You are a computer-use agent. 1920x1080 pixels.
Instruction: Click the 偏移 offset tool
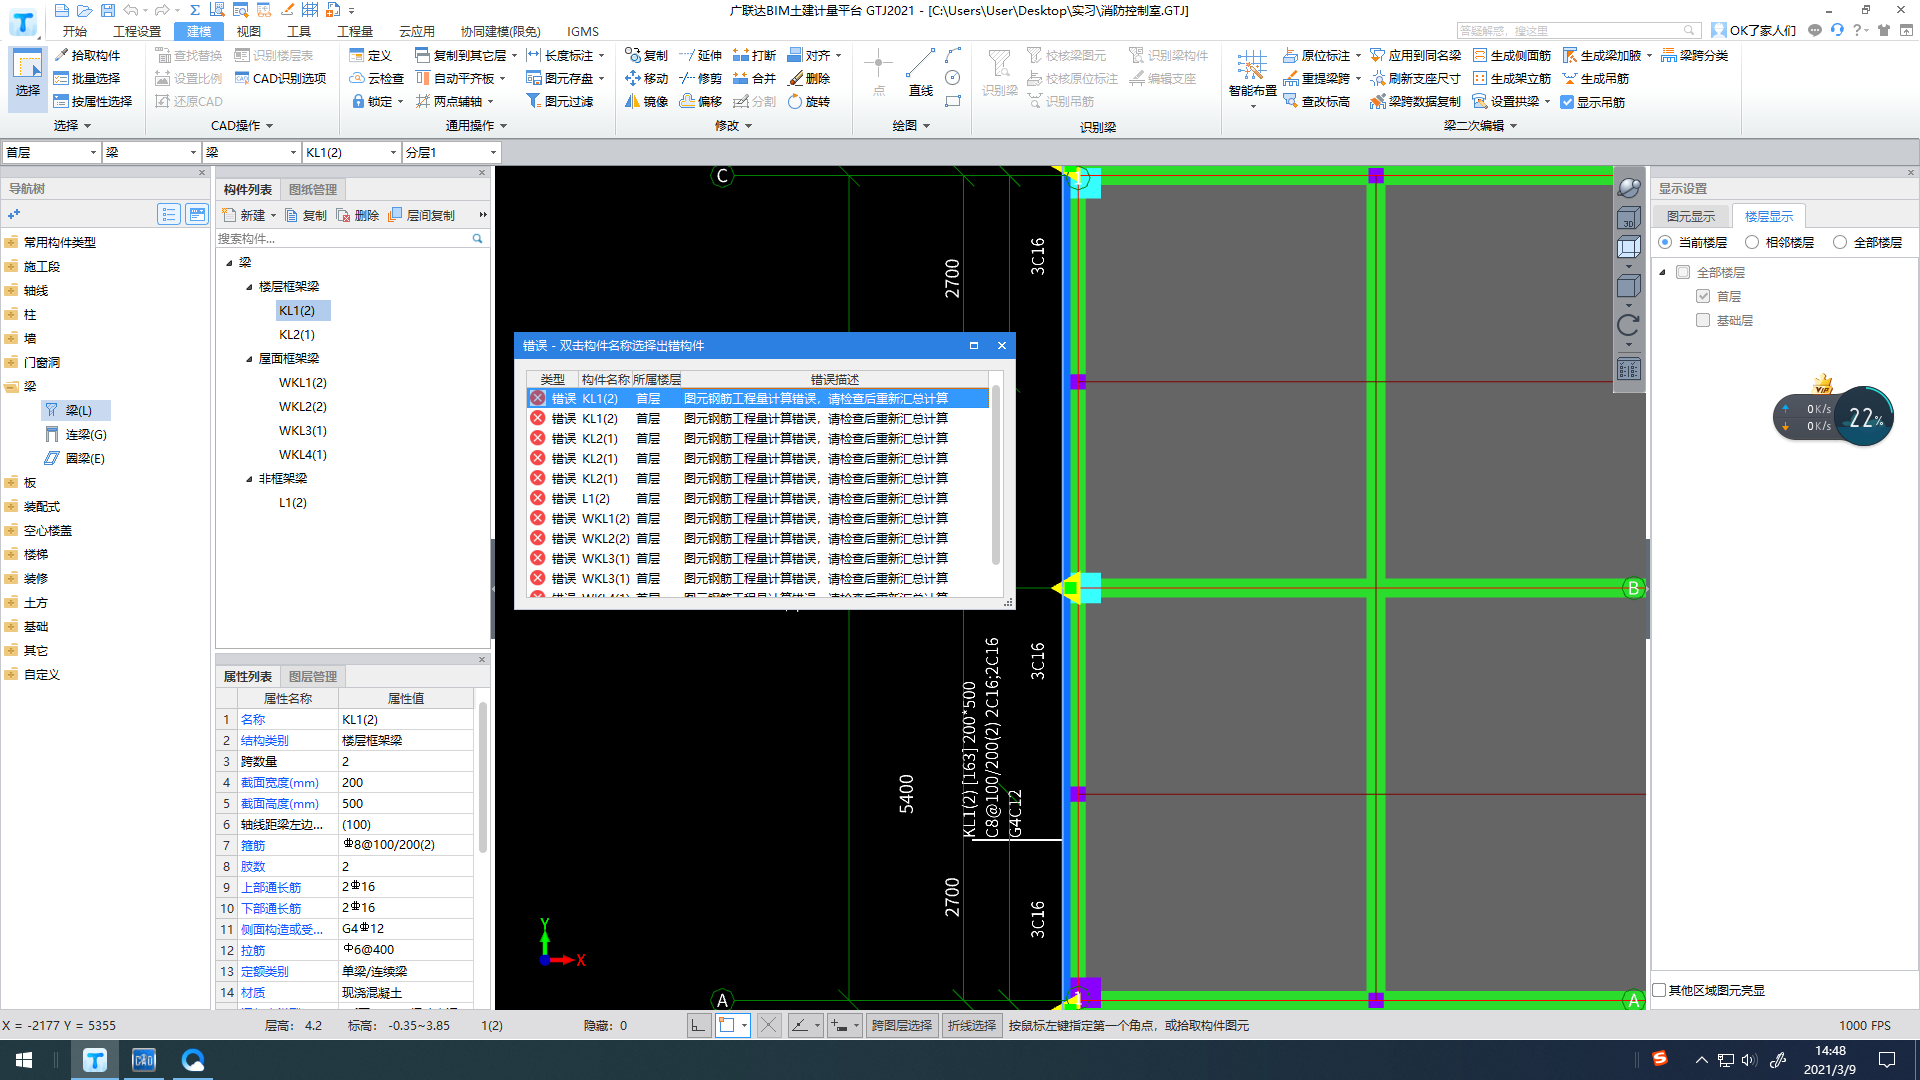(x=700, y=101)
